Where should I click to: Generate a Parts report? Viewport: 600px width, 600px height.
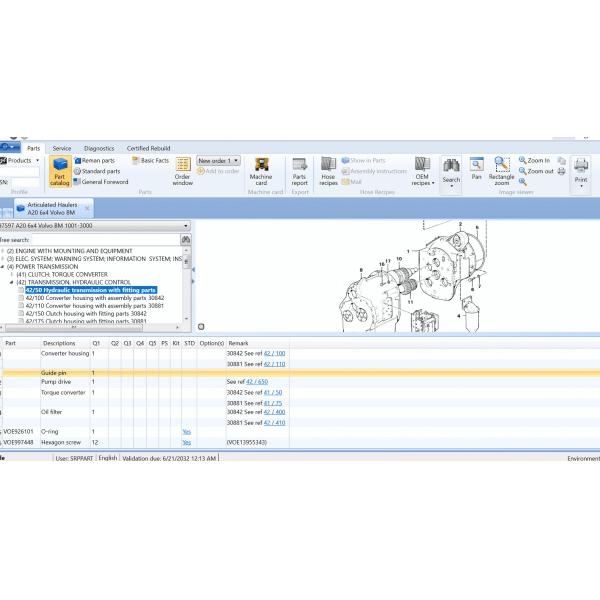click(299, 170)
